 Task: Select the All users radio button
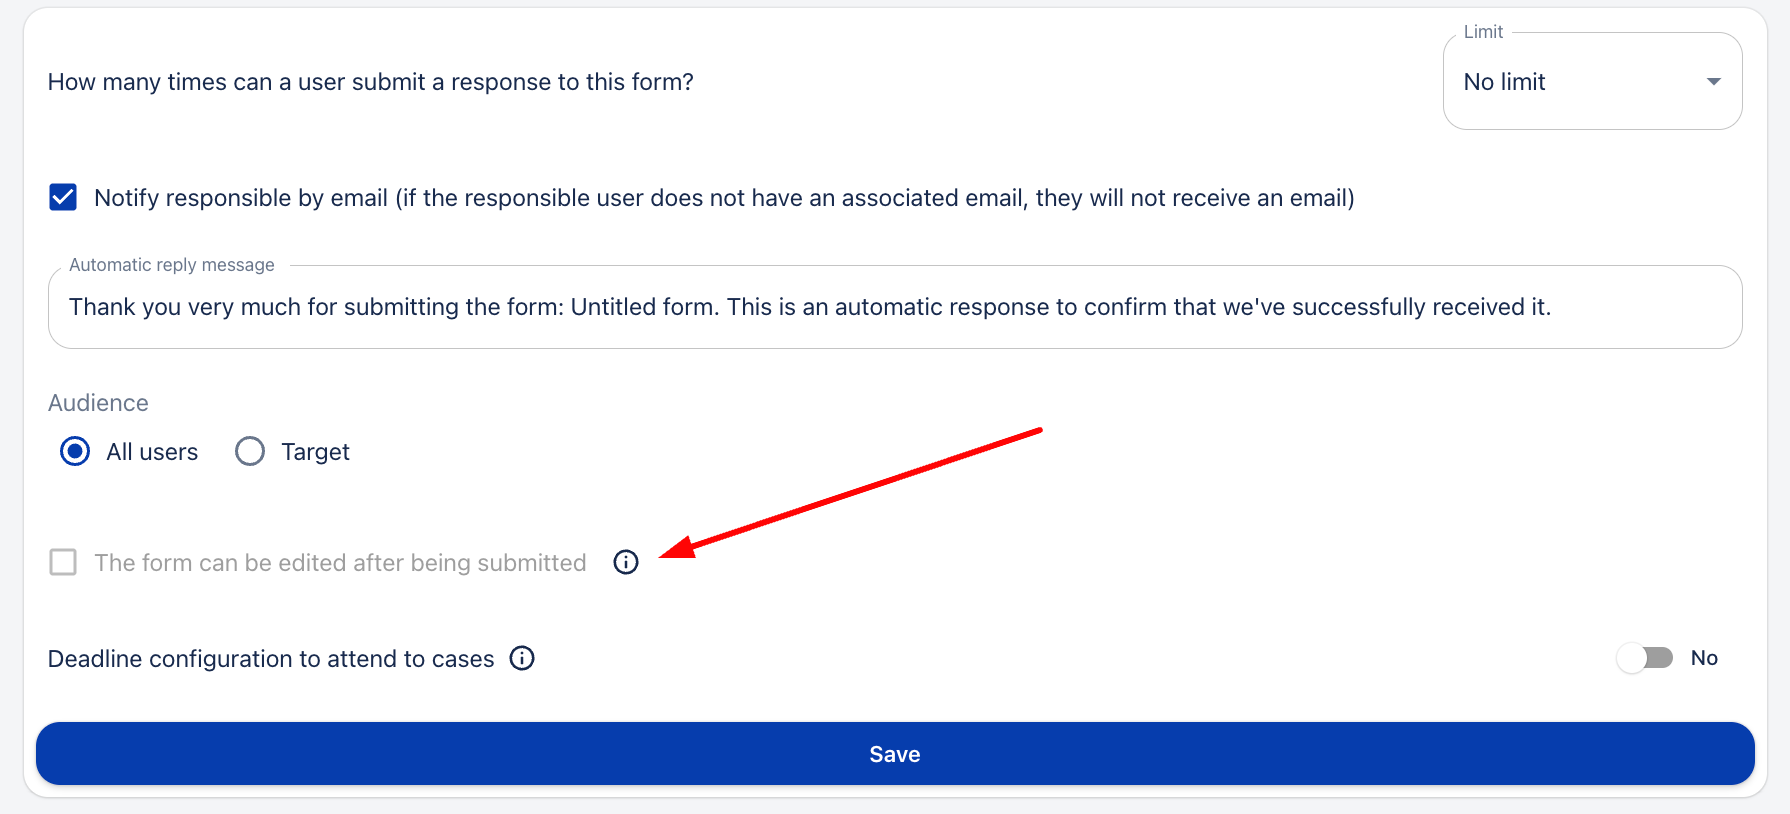click(75, 452)
